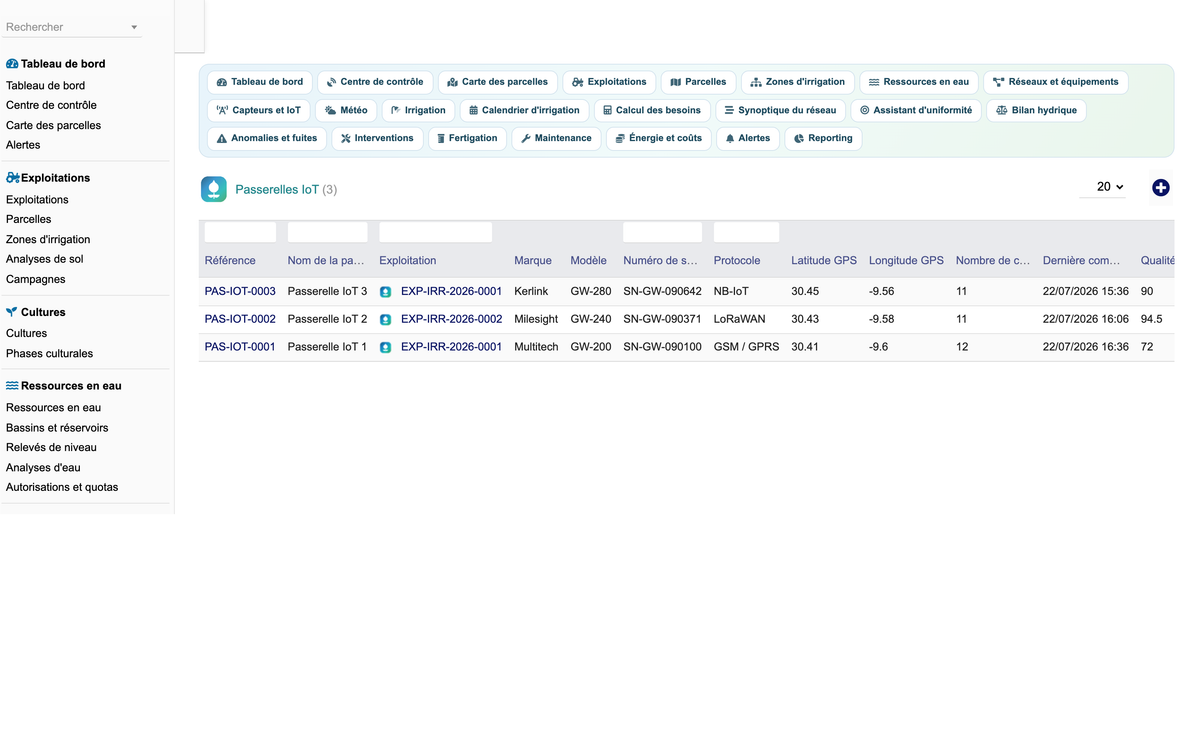Open Centre de contrôle top tab
This screenshot has height=743, width=1200.
pyautogui.click(x=375, y=82)
